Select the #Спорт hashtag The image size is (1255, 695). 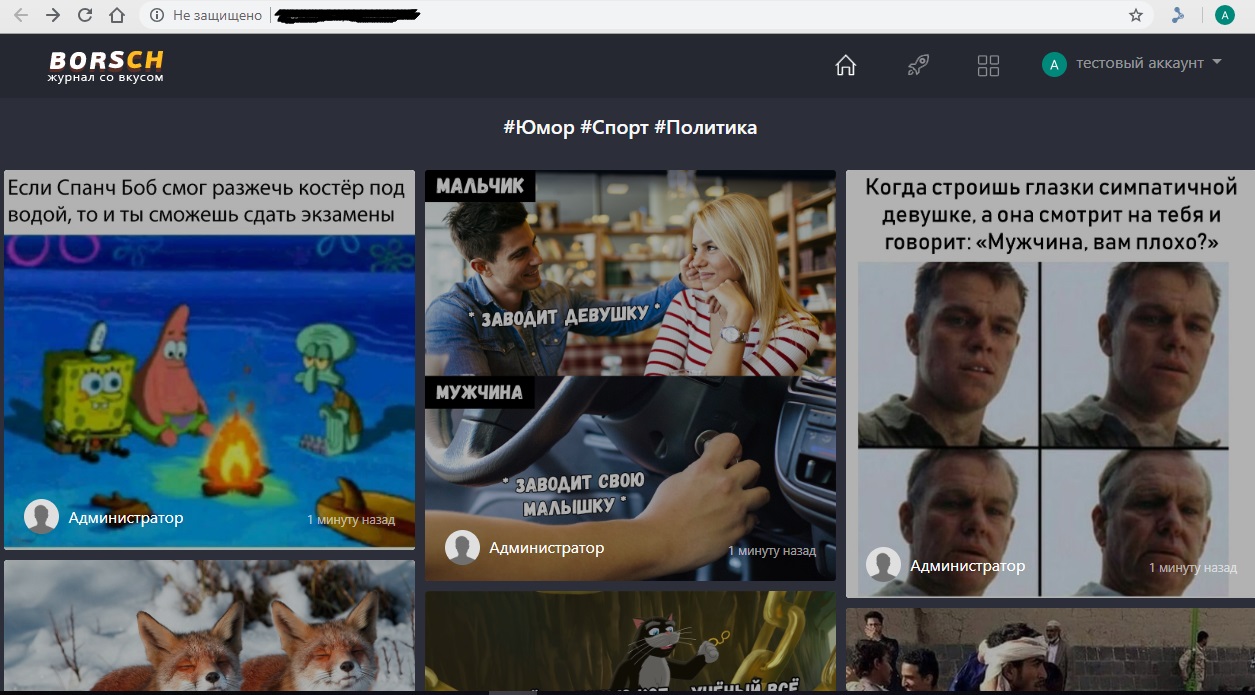click(x=614, y=128)
